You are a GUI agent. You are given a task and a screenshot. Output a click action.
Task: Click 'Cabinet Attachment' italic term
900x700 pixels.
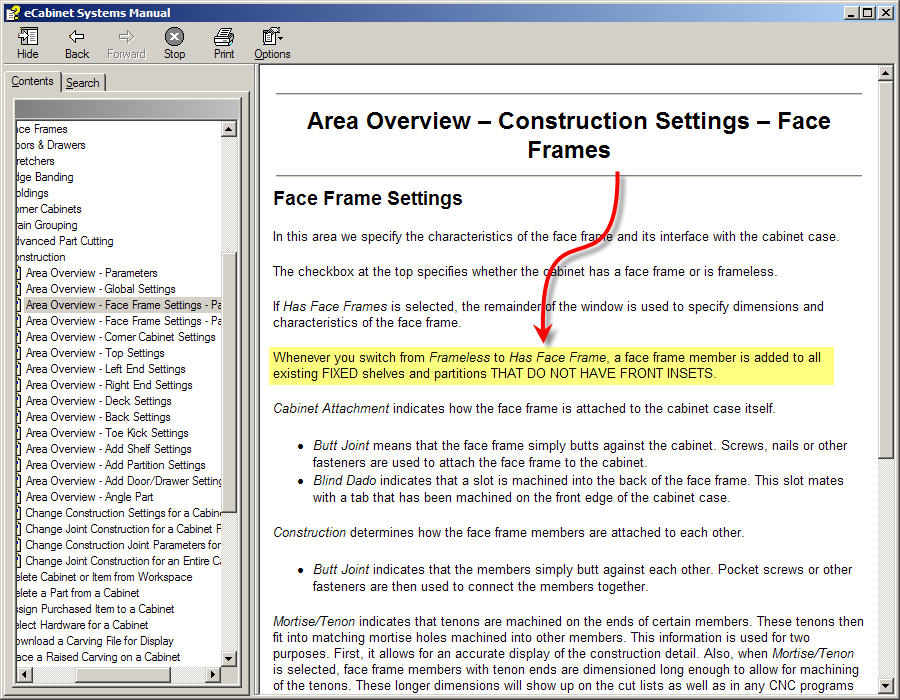[x=331, y=409]
